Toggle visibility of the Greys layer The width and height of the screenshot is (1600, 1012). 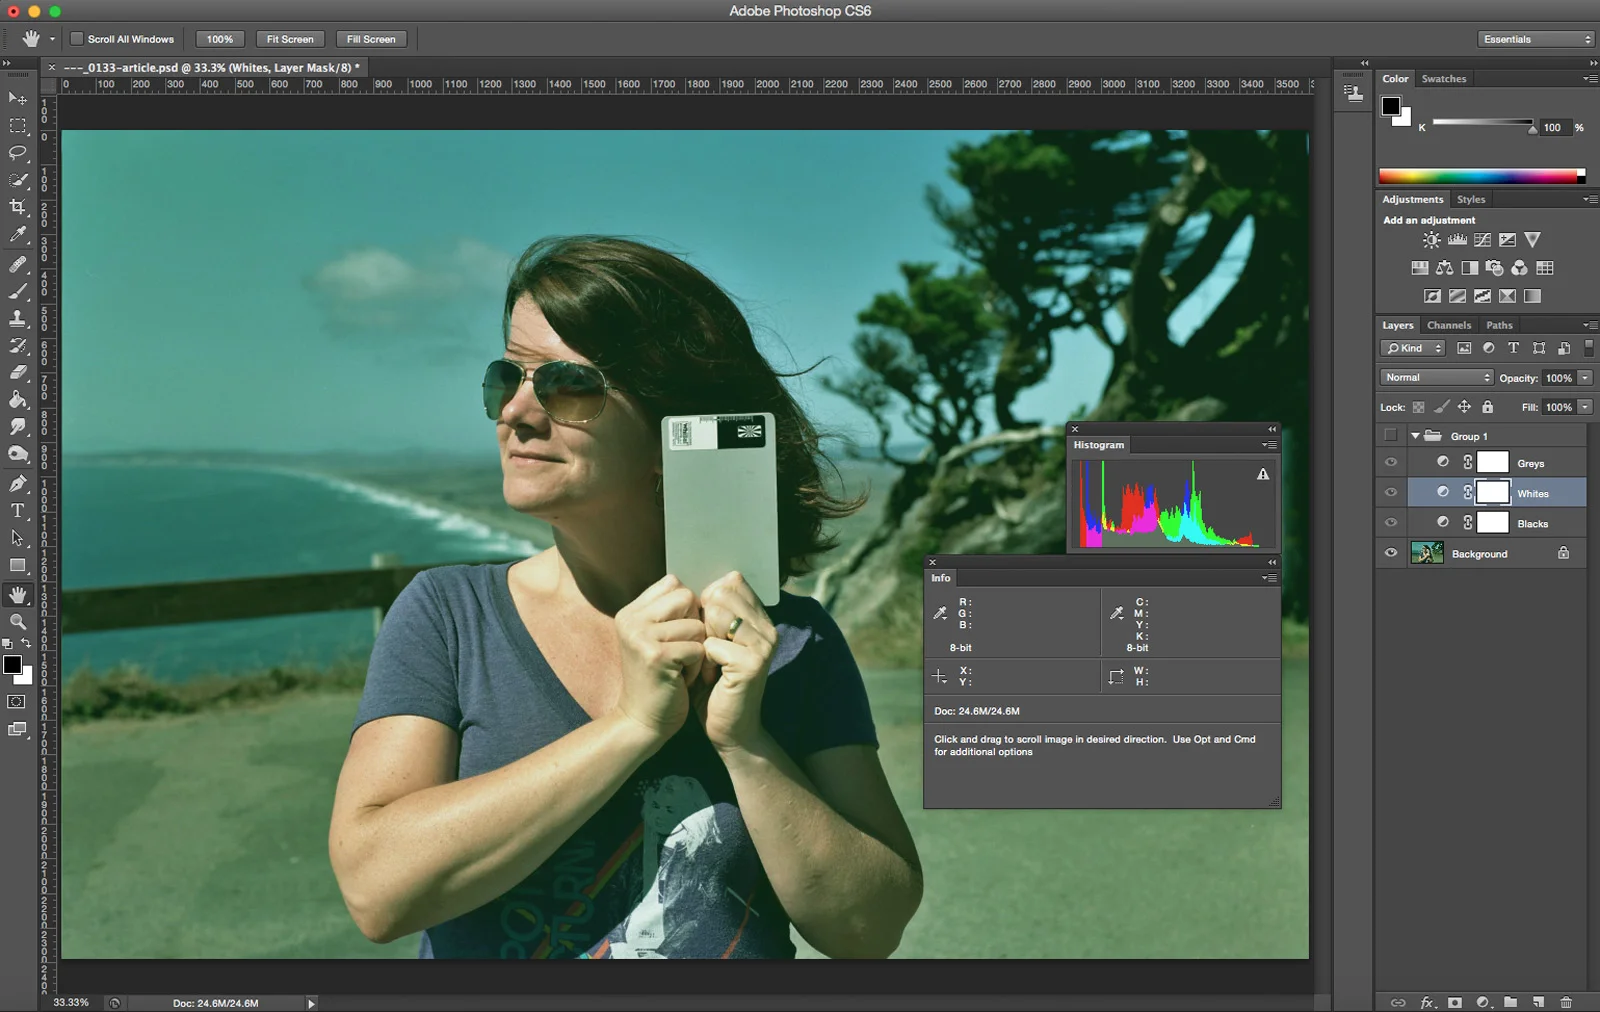coord(1391,462)
